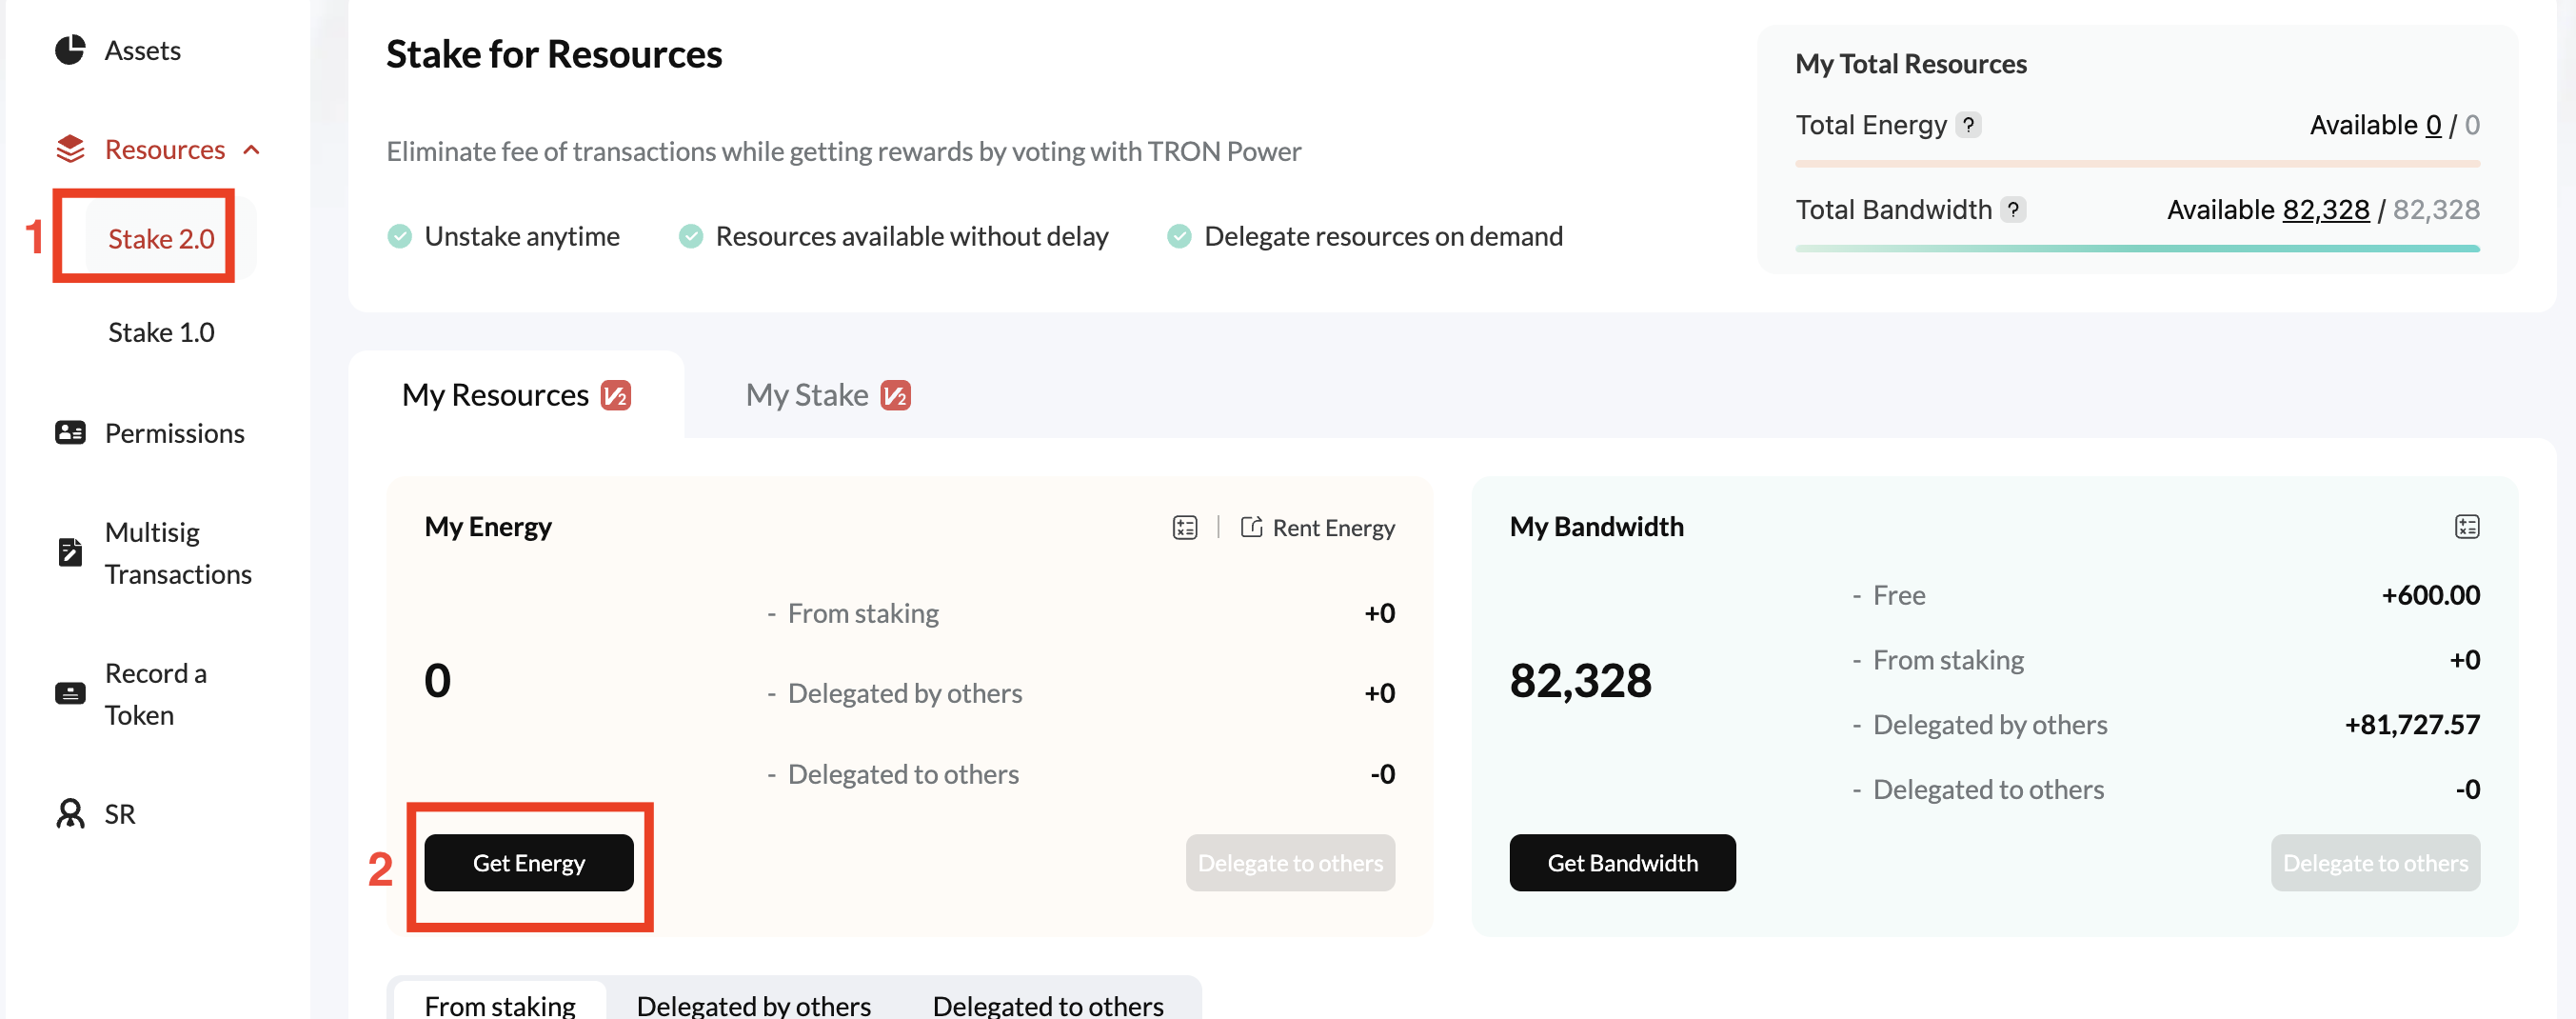2576x1019 pixels.
Task: Switch to Delegated by others tab
Action: tap(753, 1004)
